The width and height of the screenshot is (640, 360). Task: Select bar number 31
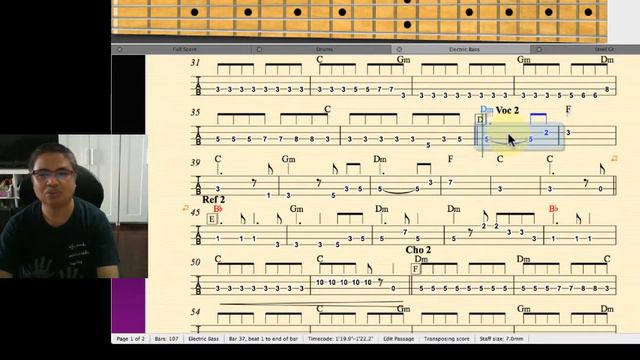(x=196, y=62)
